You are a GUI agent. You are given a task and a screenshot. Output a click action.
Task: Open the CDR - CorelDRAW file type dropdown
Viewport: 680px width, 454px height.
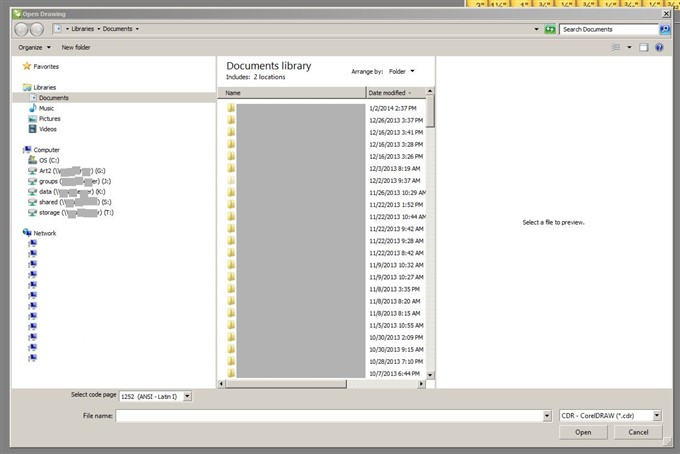(x=657, y=415)
